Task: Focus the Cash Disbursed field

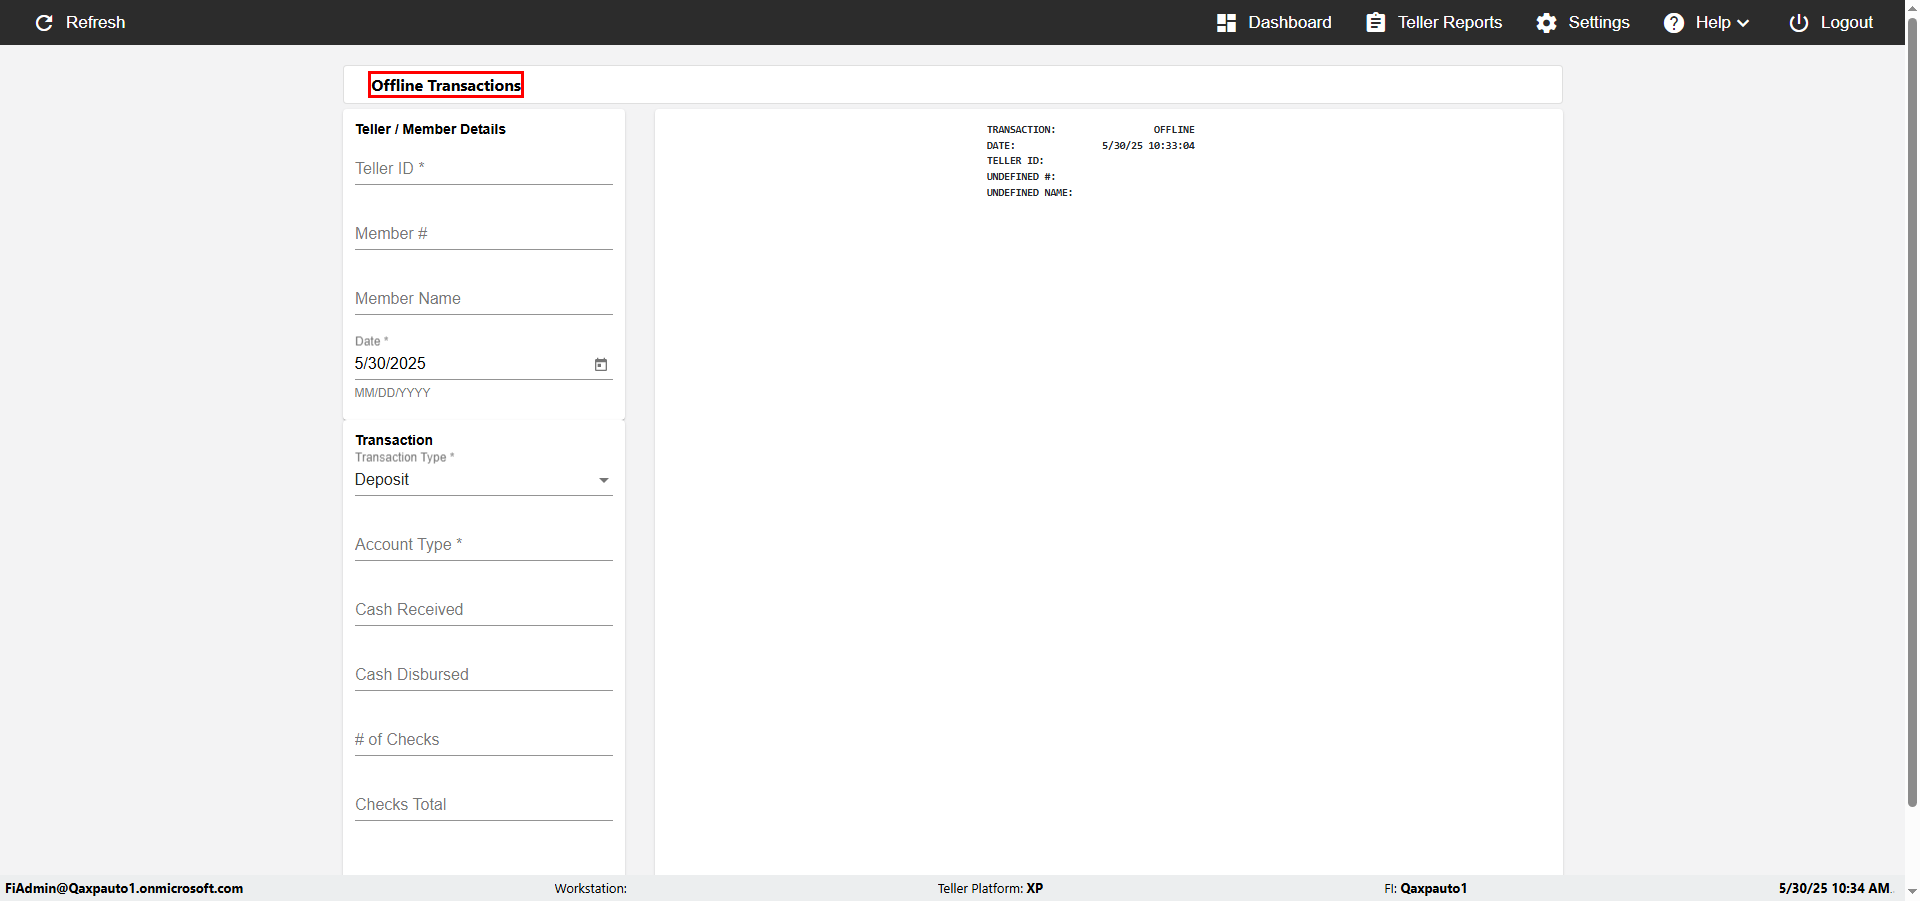Action: coord(484,675)
